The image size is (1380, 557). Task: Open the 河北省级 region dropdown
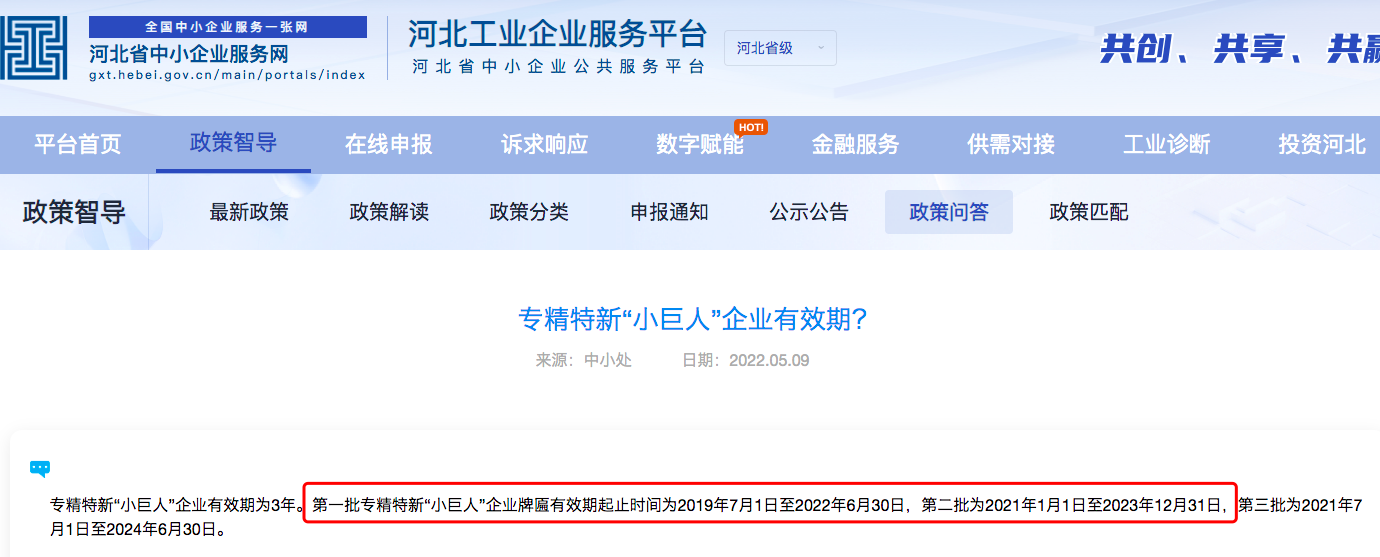780,48
